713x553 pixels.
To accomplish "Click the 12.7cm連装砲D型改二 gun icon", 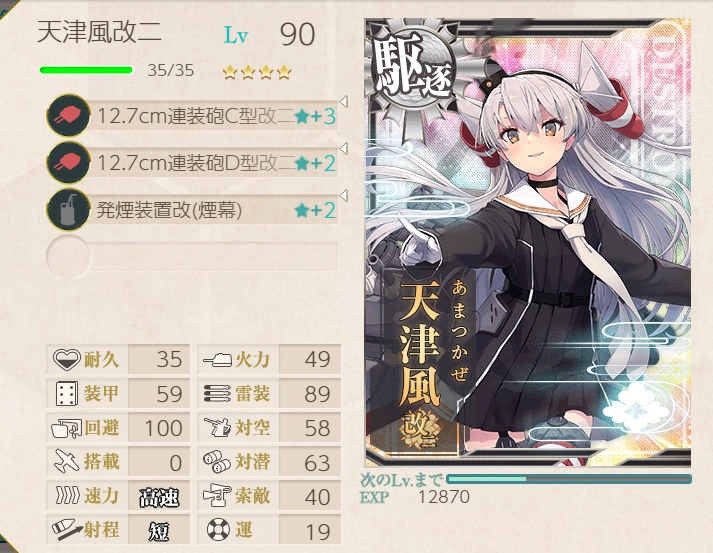I will pos(68,162).
